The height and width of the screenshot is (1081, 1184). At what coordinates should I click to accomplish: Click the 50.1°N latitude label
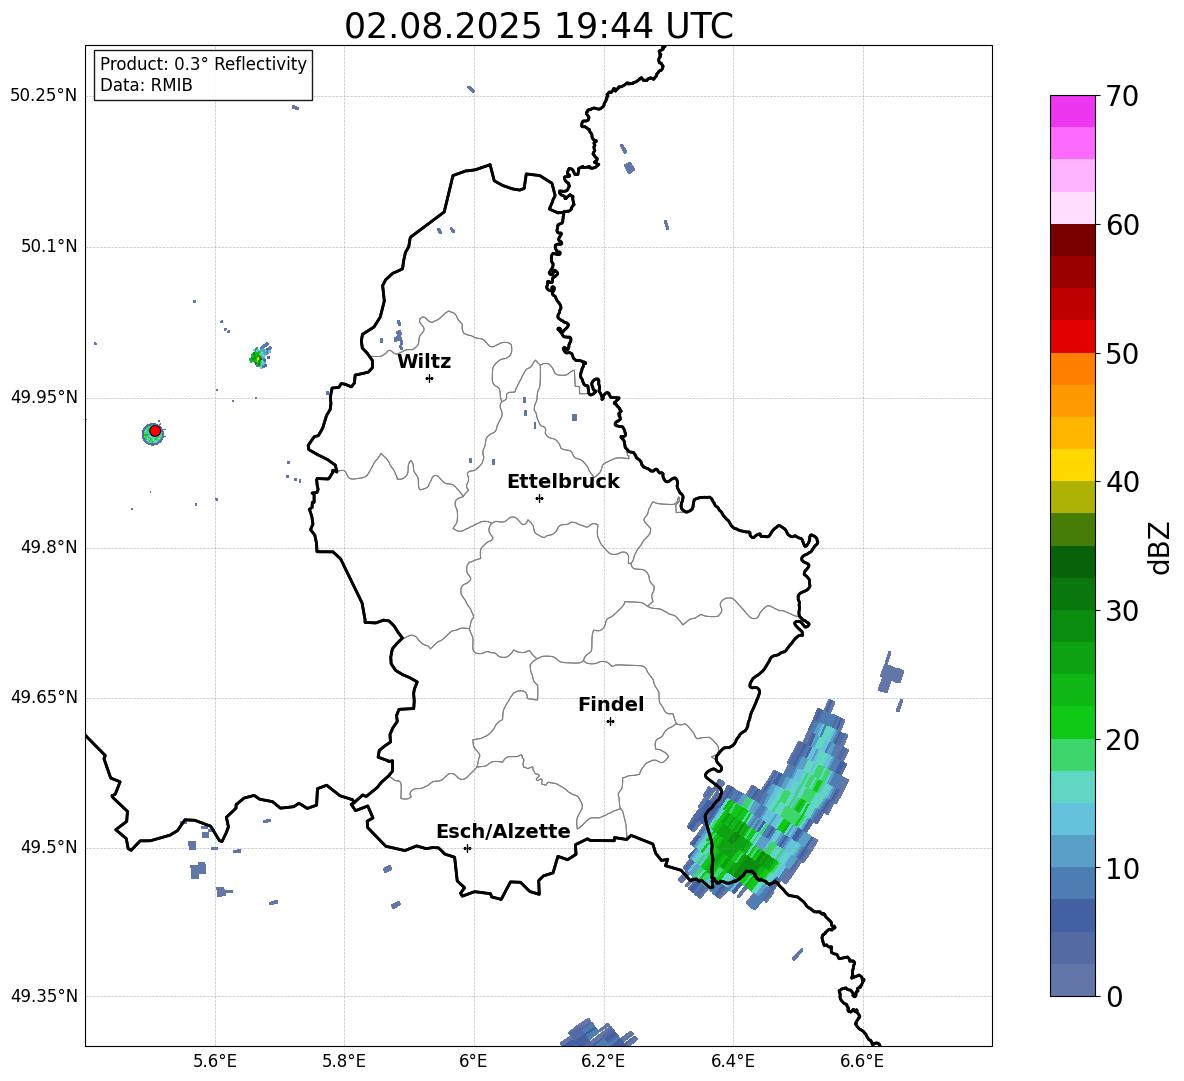click(x=49, y=247)
